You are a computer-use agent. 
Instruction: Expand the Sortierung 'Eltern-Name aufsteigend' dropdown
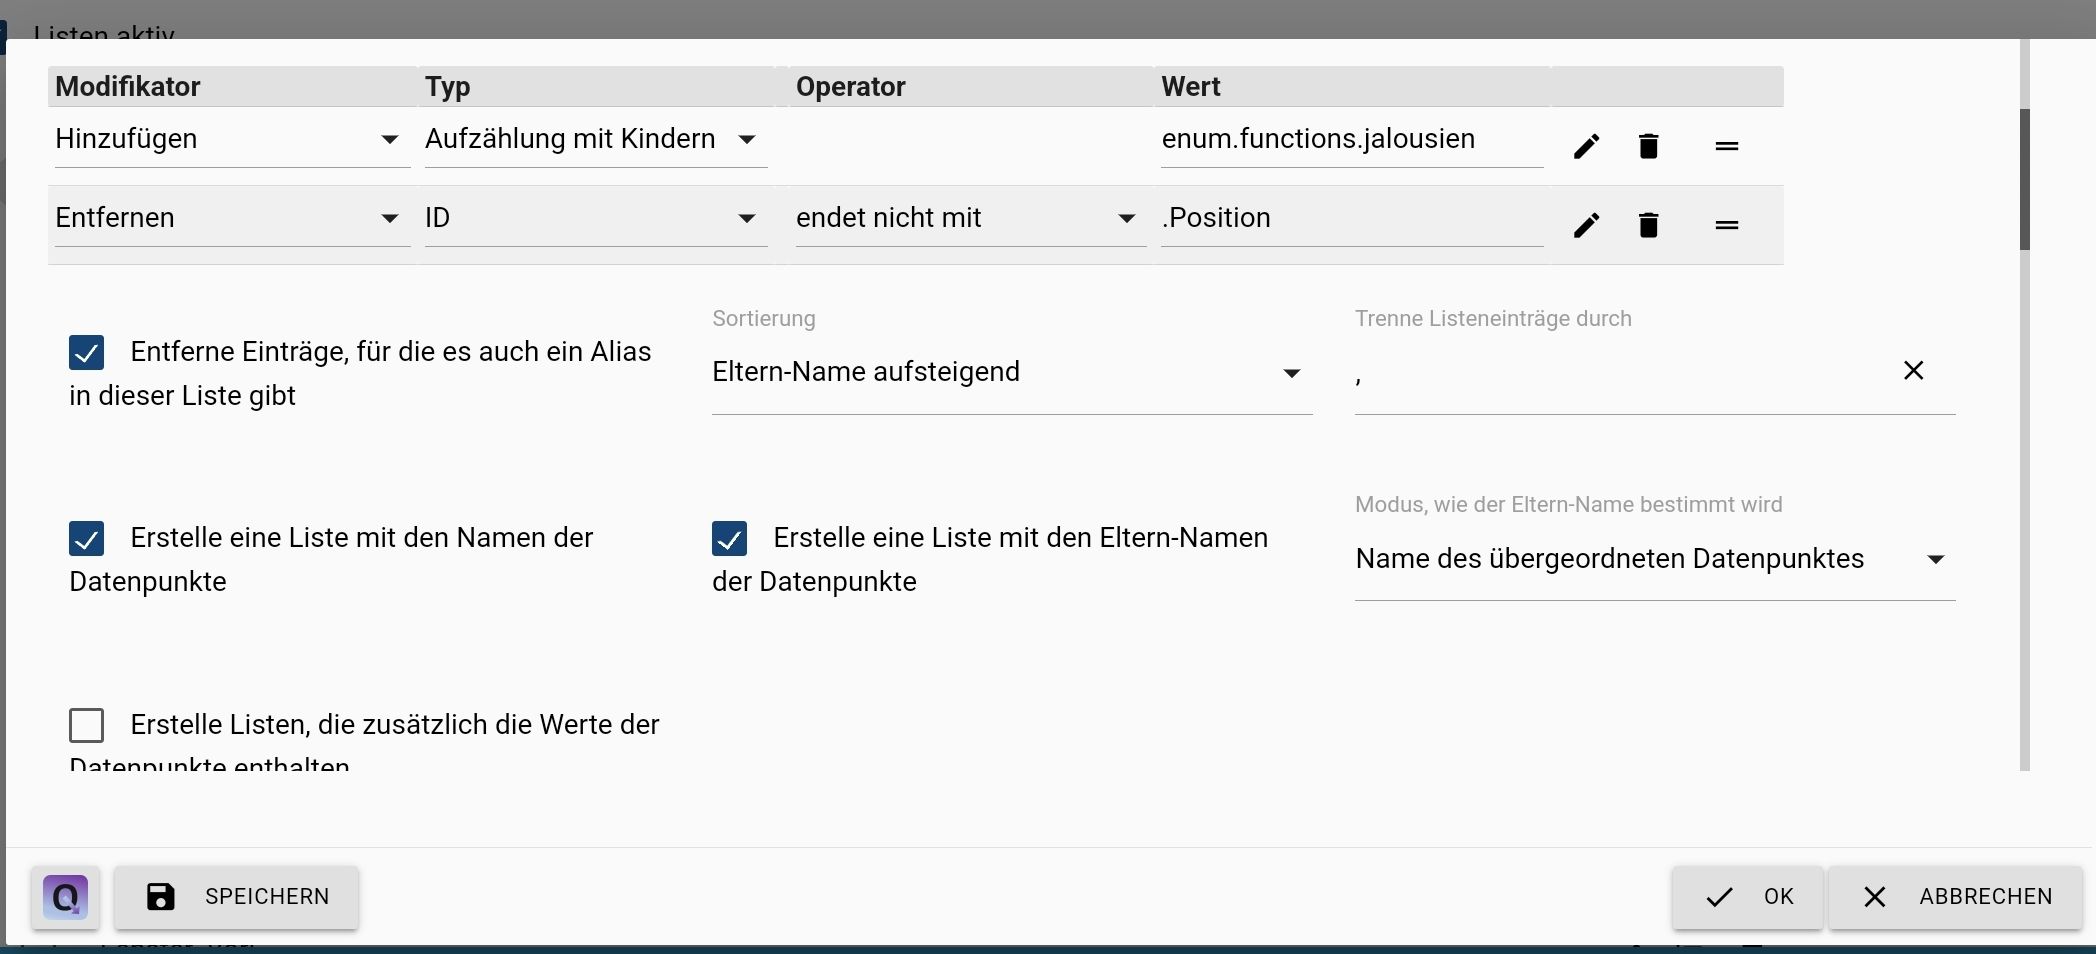point(1010,372)
